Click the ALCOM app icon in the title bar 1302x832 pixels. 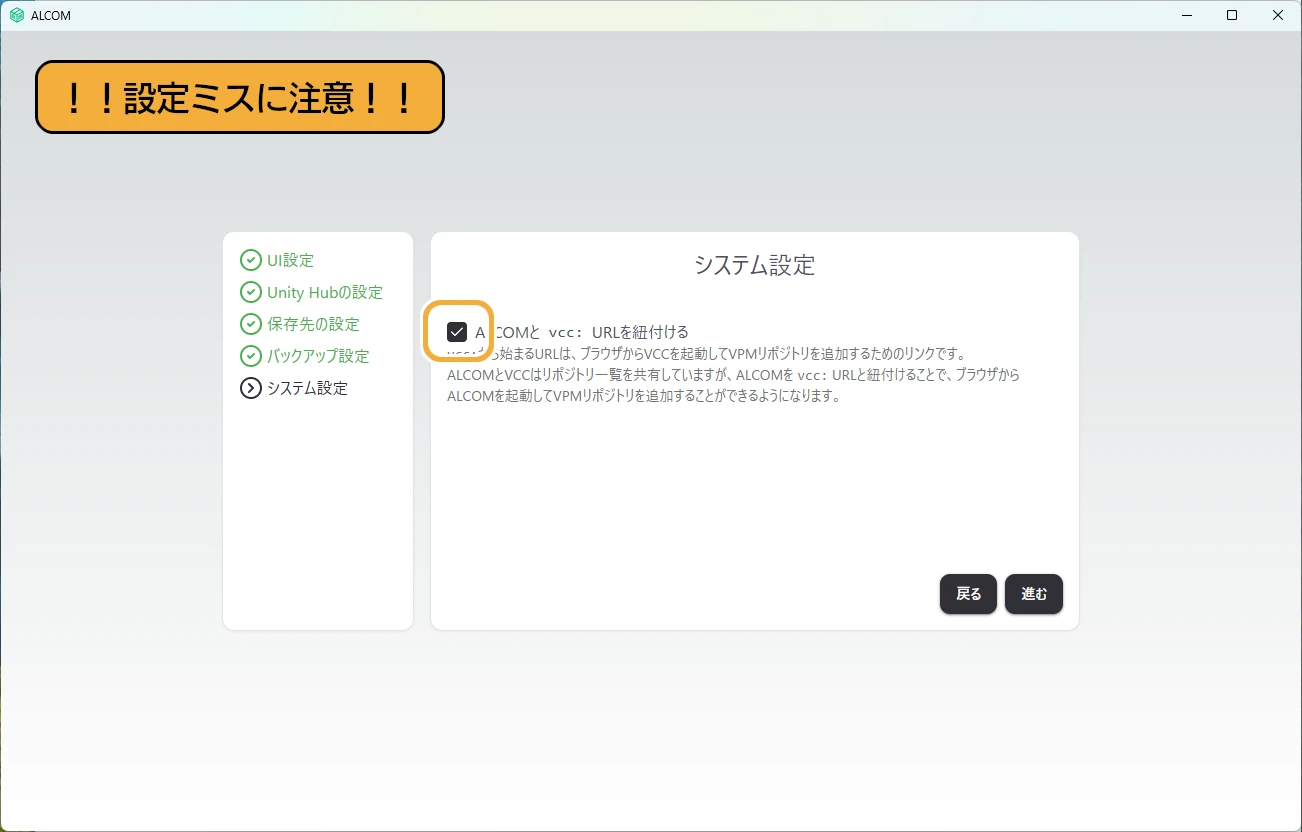click(16, 15)
